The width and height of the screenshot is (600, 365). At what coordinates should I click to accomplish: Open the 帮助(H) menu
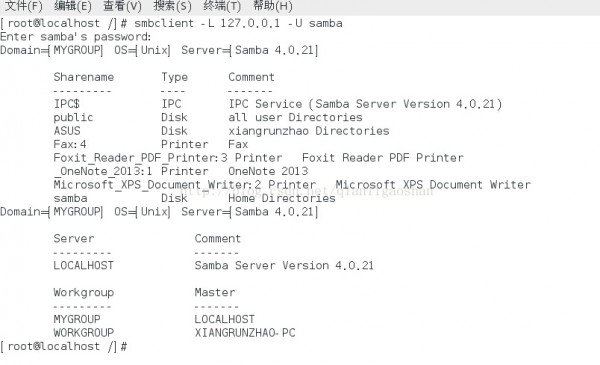[x=272, y=6]
